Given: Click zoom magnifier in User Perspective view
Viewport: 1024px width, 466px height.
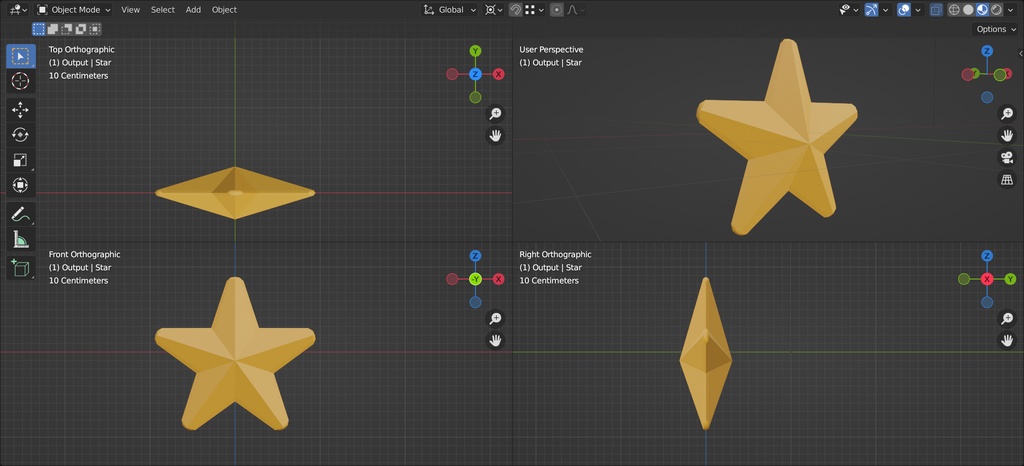Looking at the screenshot, I should click(x=1007, y=114).
